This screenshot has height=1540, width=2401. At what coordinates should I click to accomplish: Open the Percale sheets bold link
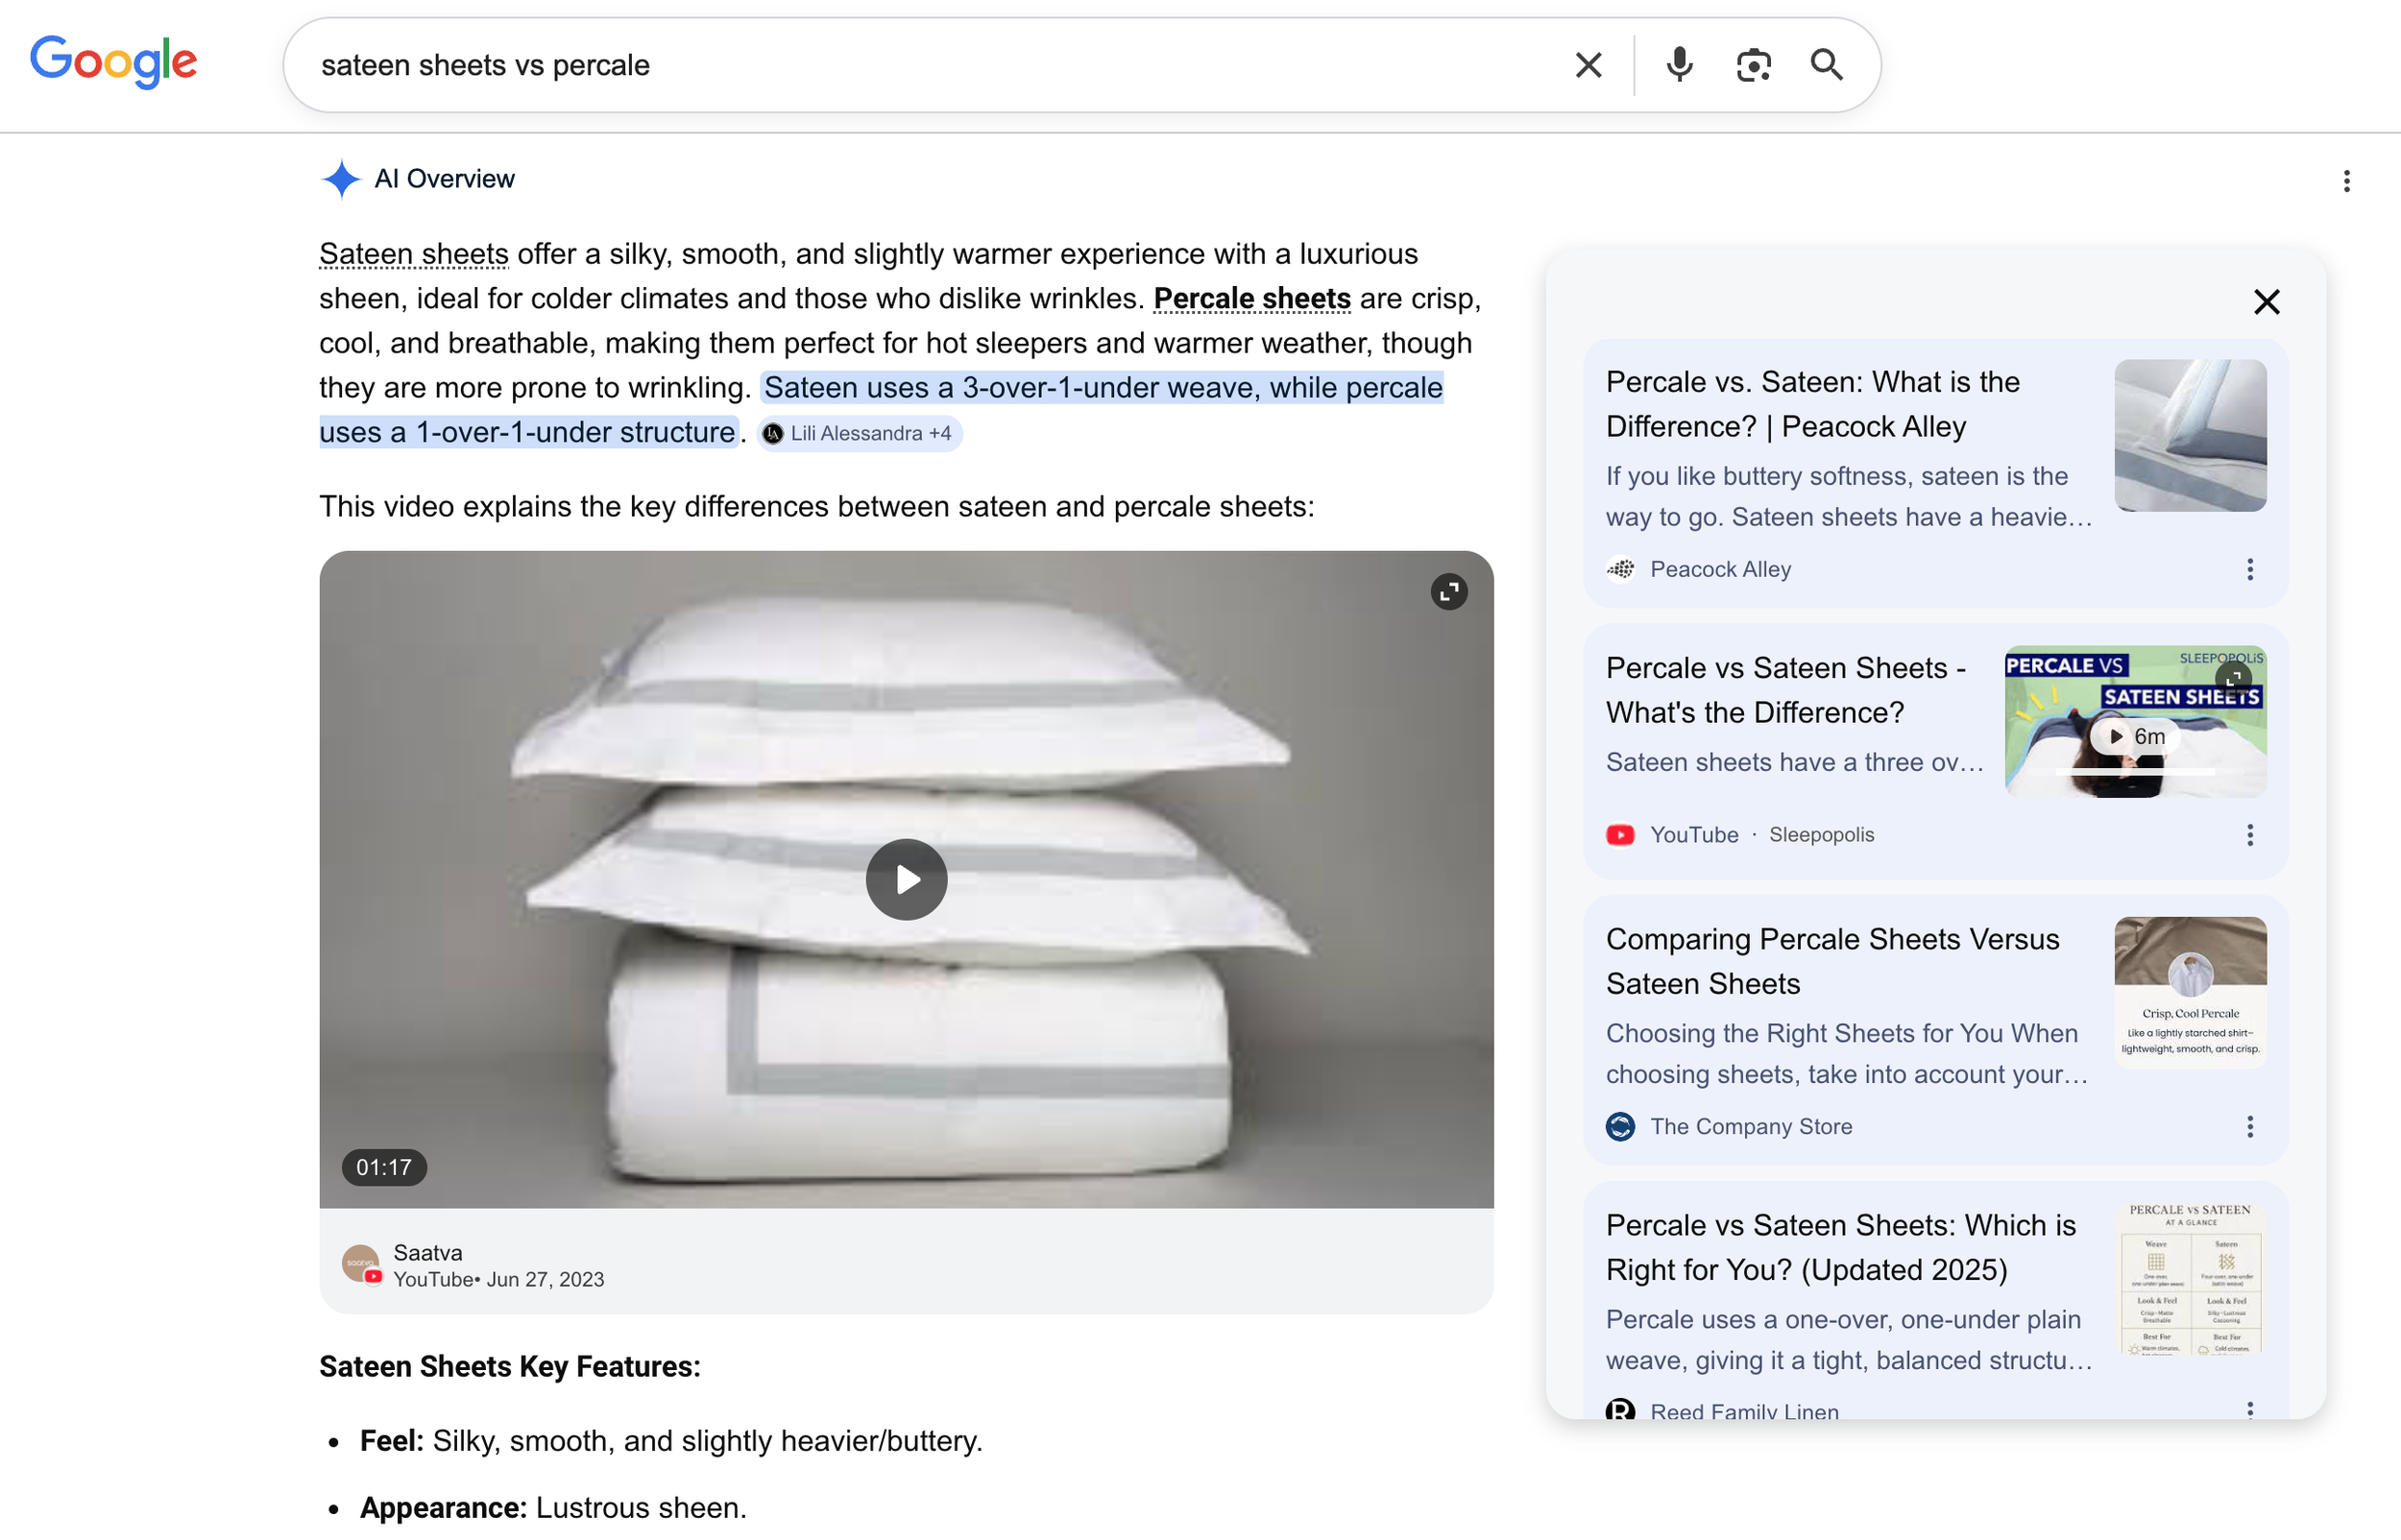(1251, 299)
